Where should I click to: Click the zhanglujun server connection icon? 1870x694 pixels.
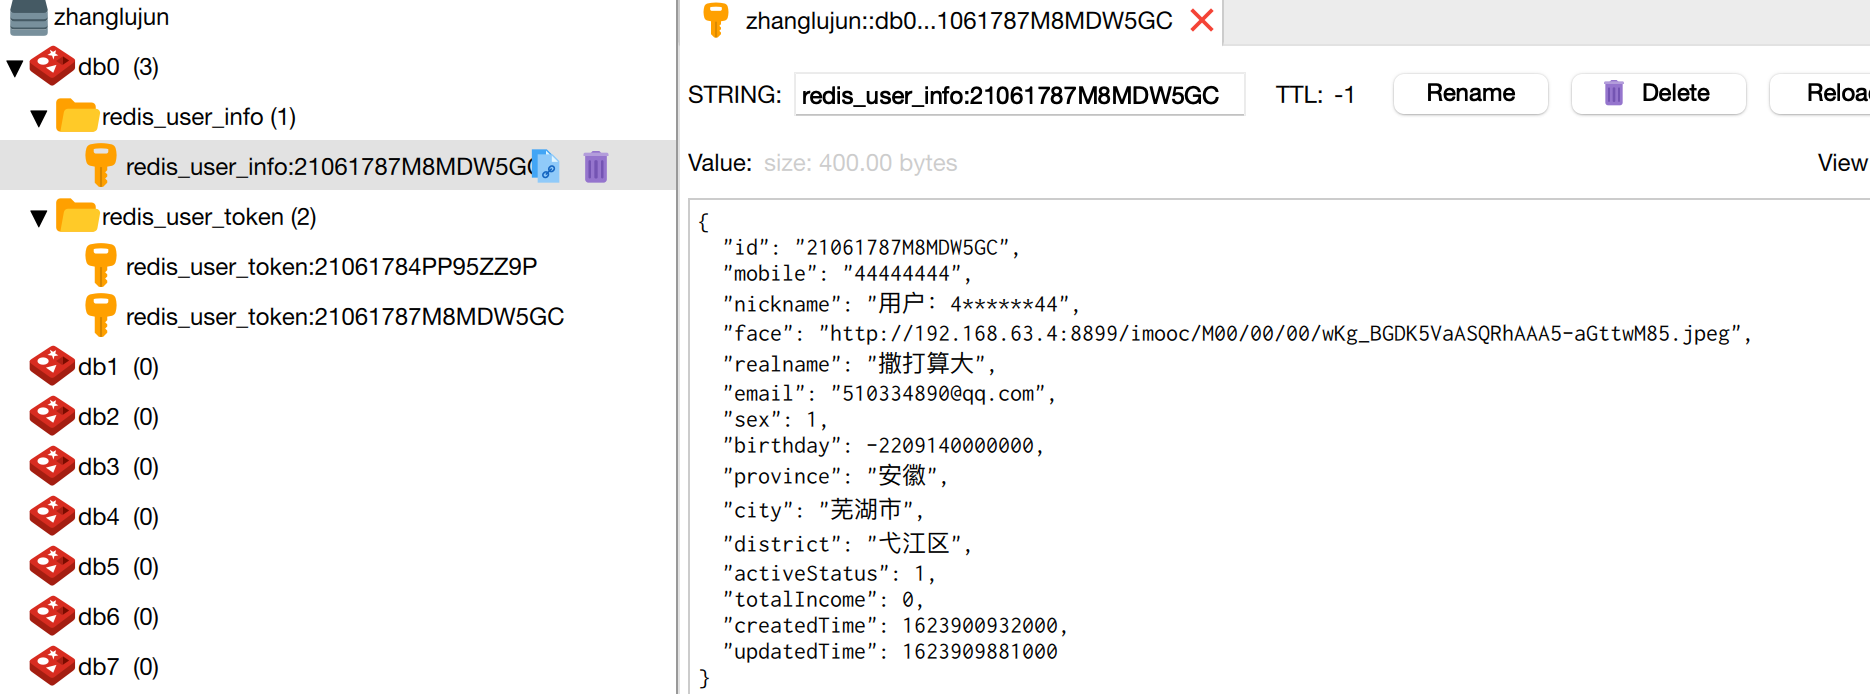(x=28, y=16)
